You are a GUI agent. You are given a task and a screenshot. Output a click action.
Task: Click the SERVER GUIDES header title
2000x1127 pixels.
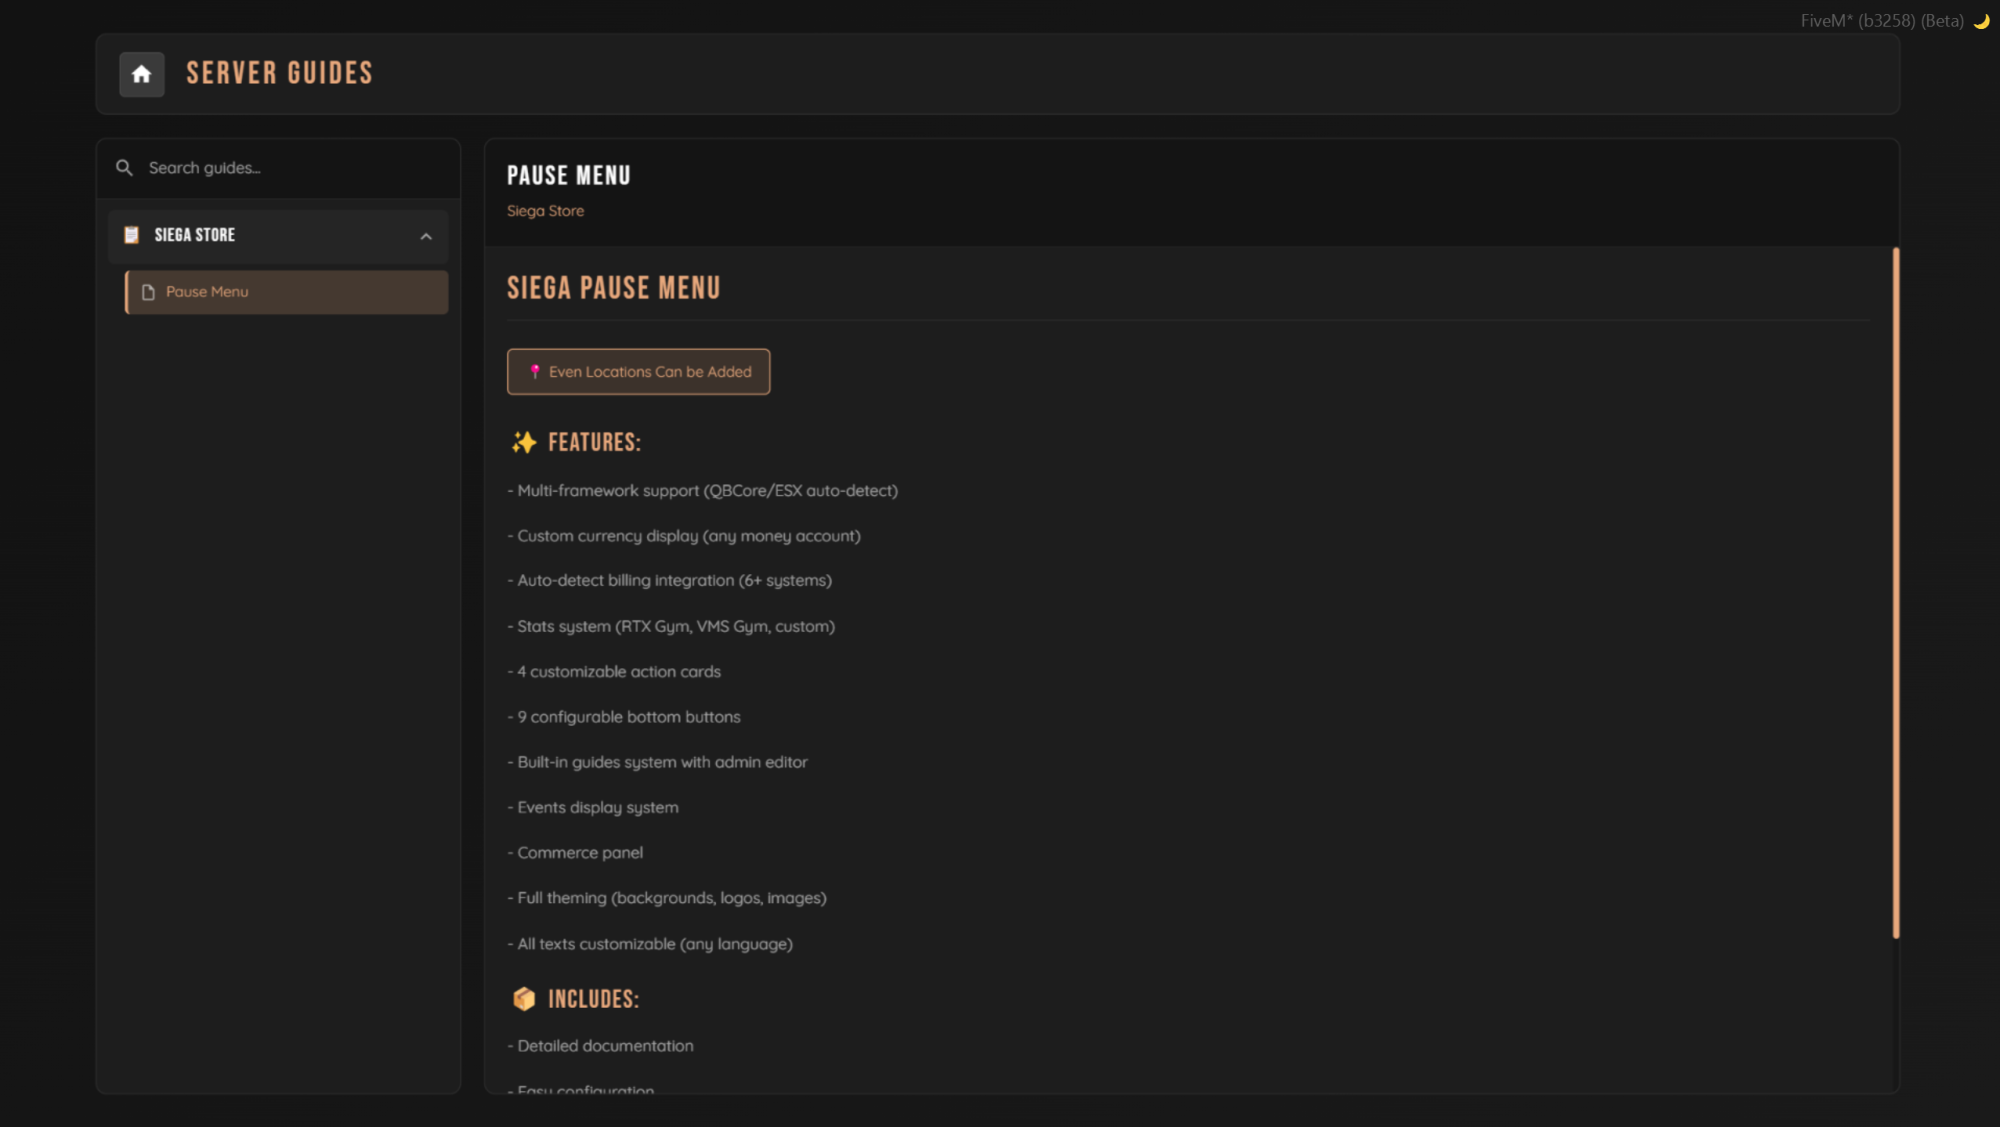point(279,73)
